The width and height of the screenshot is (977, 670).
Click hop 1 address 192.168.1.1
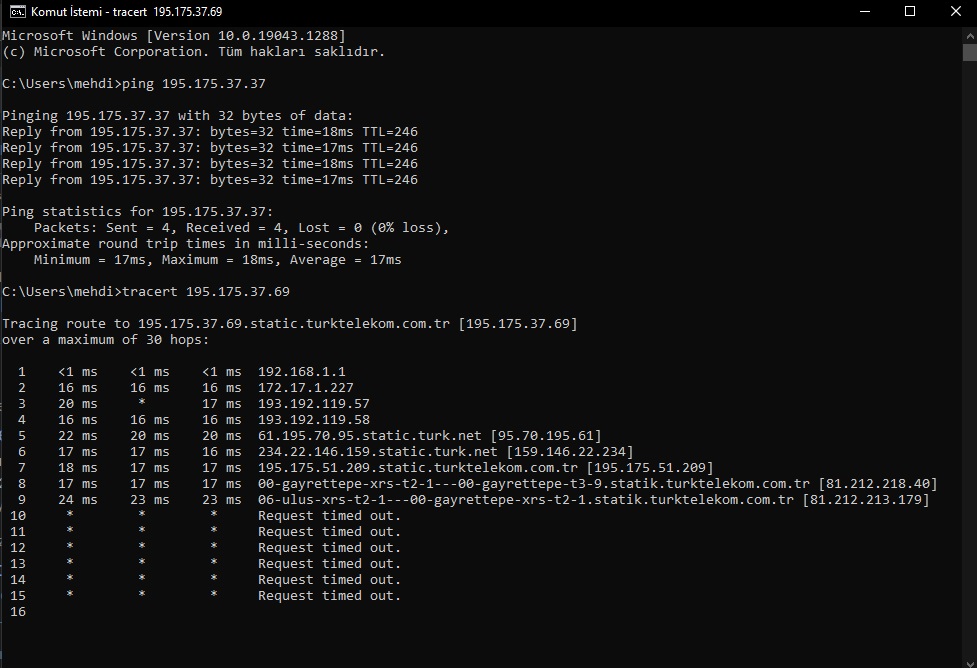pyautogui.click(x=302, y=372)
